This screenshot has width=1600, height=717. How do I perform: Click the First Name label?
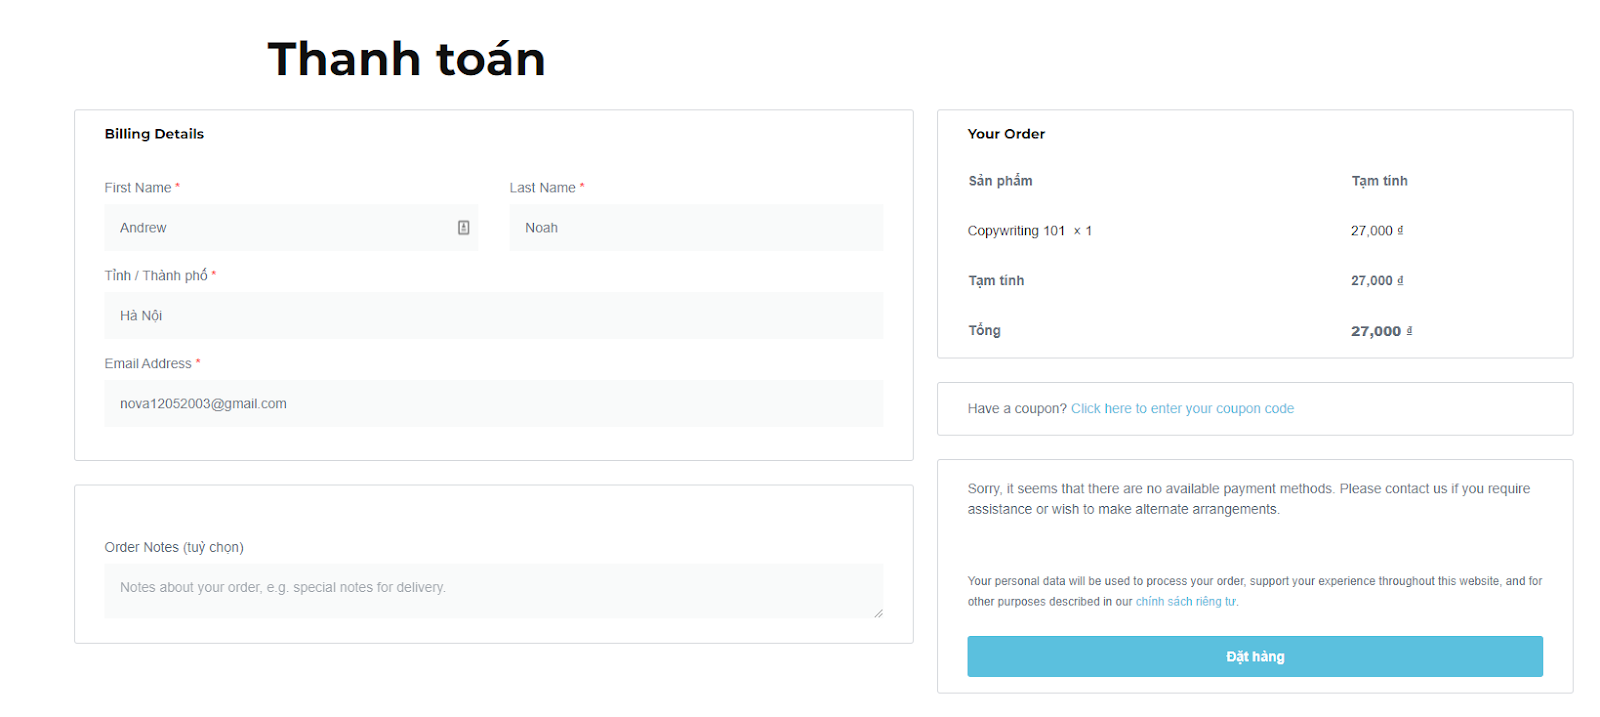click(x=138, y=188)
